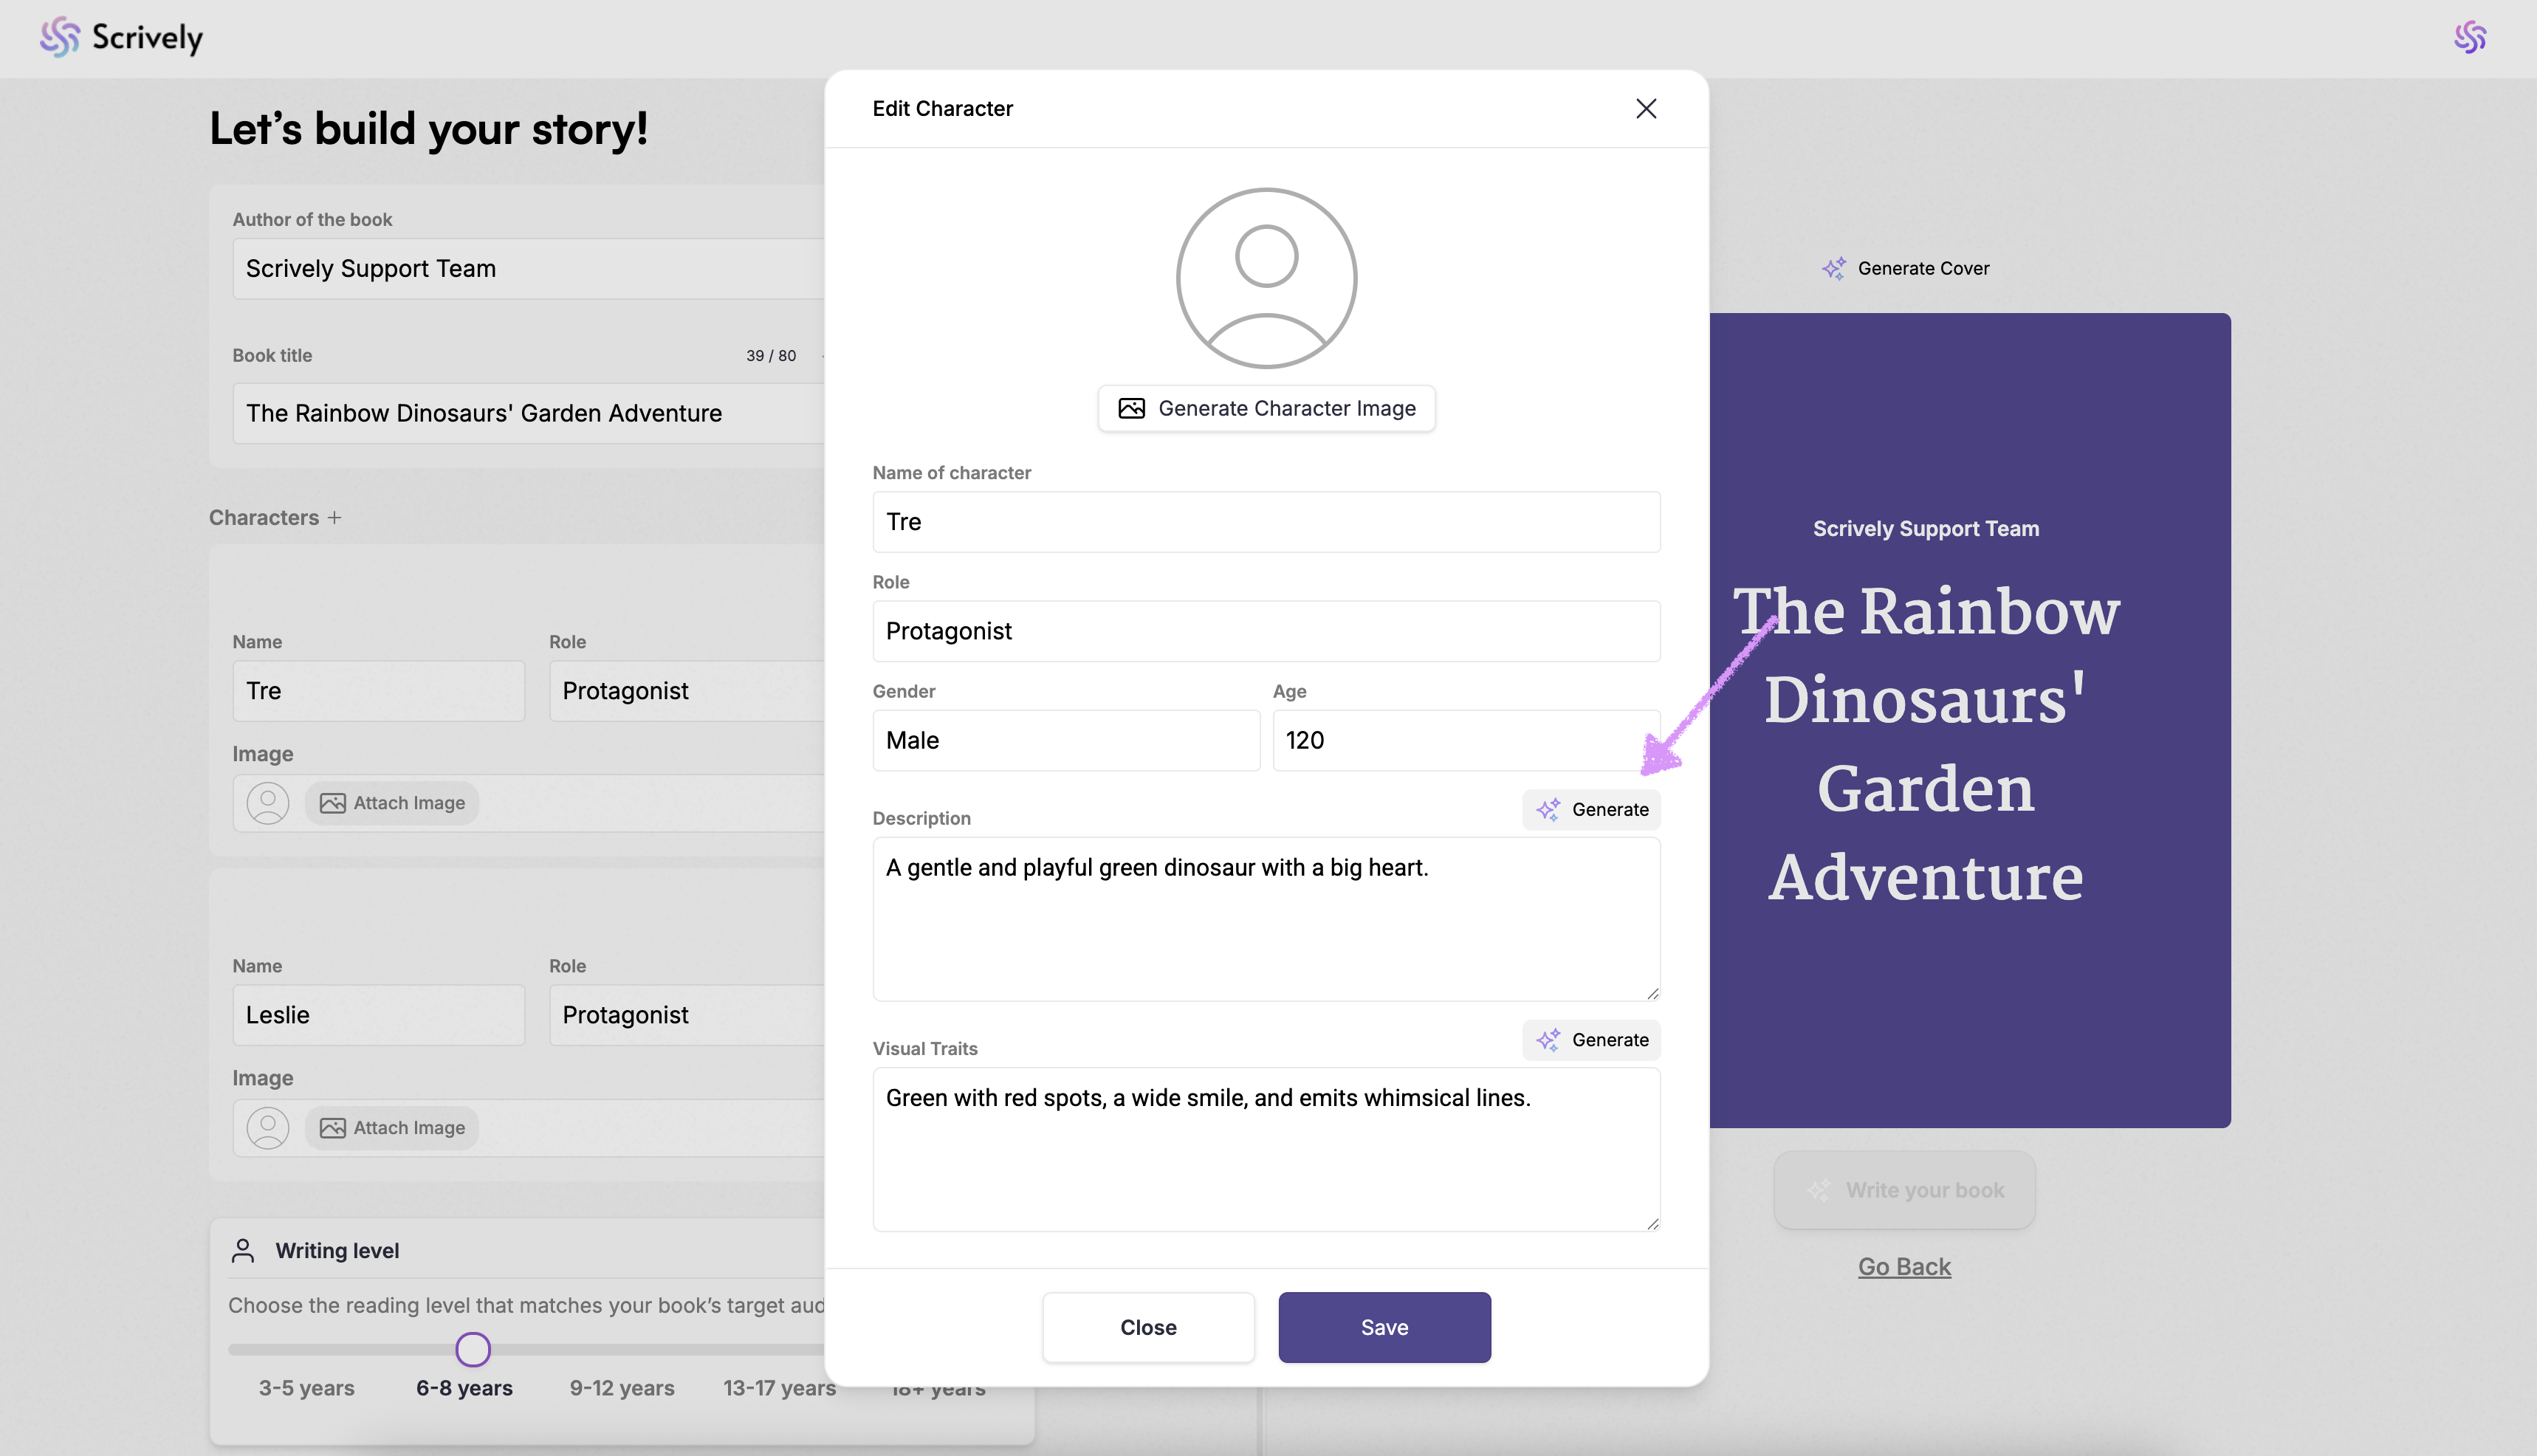Focus the Age field showing 120

1466,740
